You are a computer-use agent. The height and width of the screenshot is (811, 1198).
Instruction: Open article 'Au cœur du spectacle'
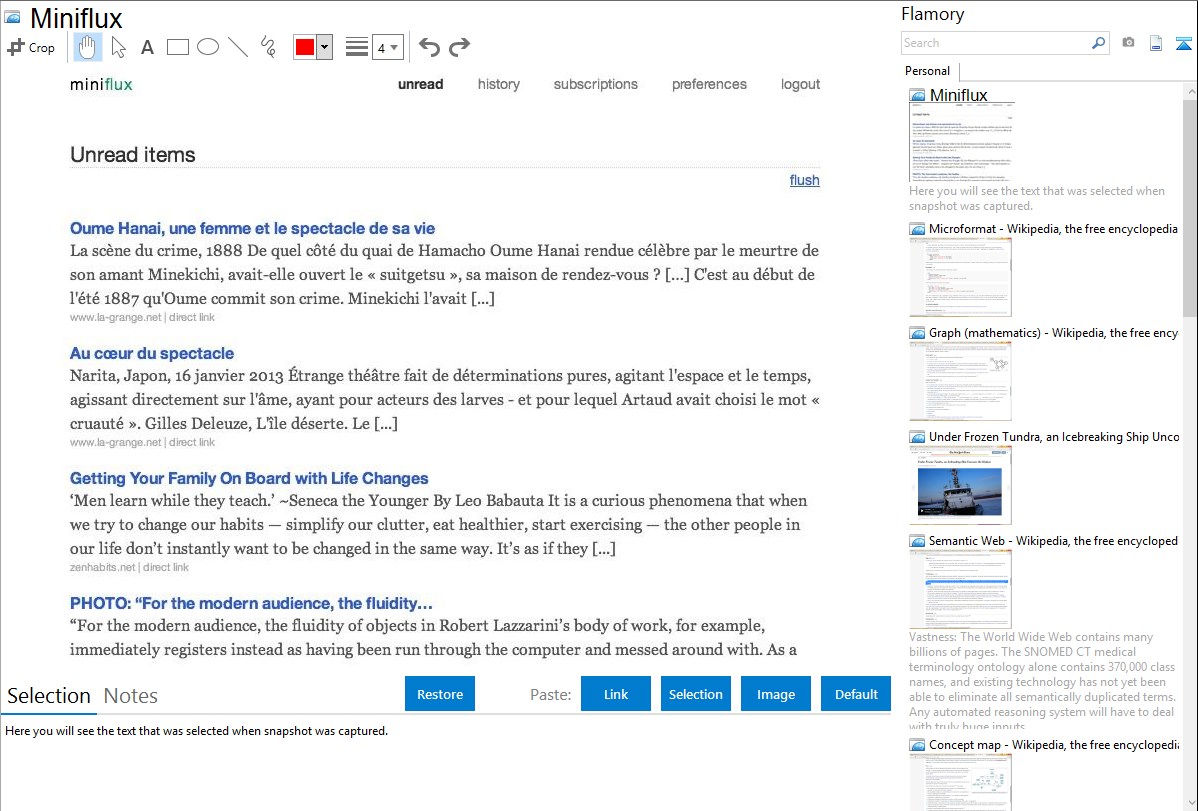151,354
